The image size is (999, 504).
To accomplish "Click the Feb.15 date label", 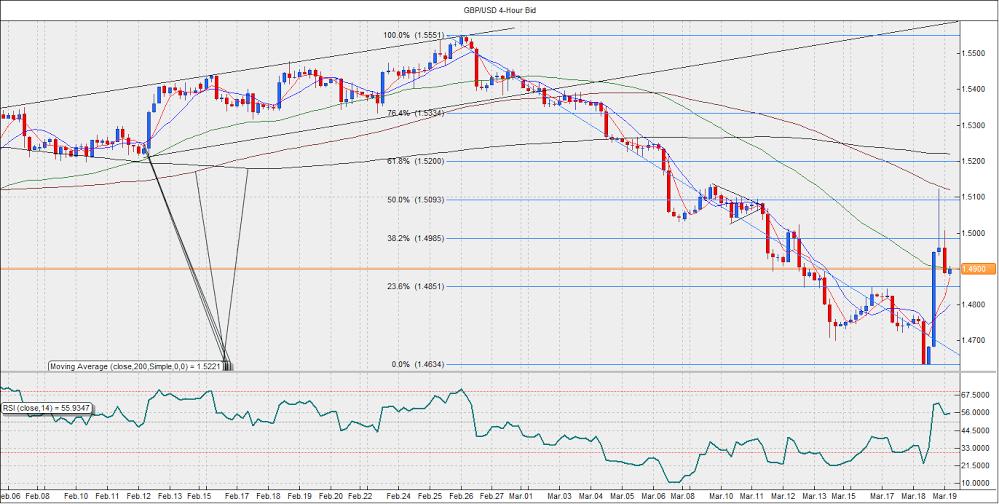I will click(201, 495).
